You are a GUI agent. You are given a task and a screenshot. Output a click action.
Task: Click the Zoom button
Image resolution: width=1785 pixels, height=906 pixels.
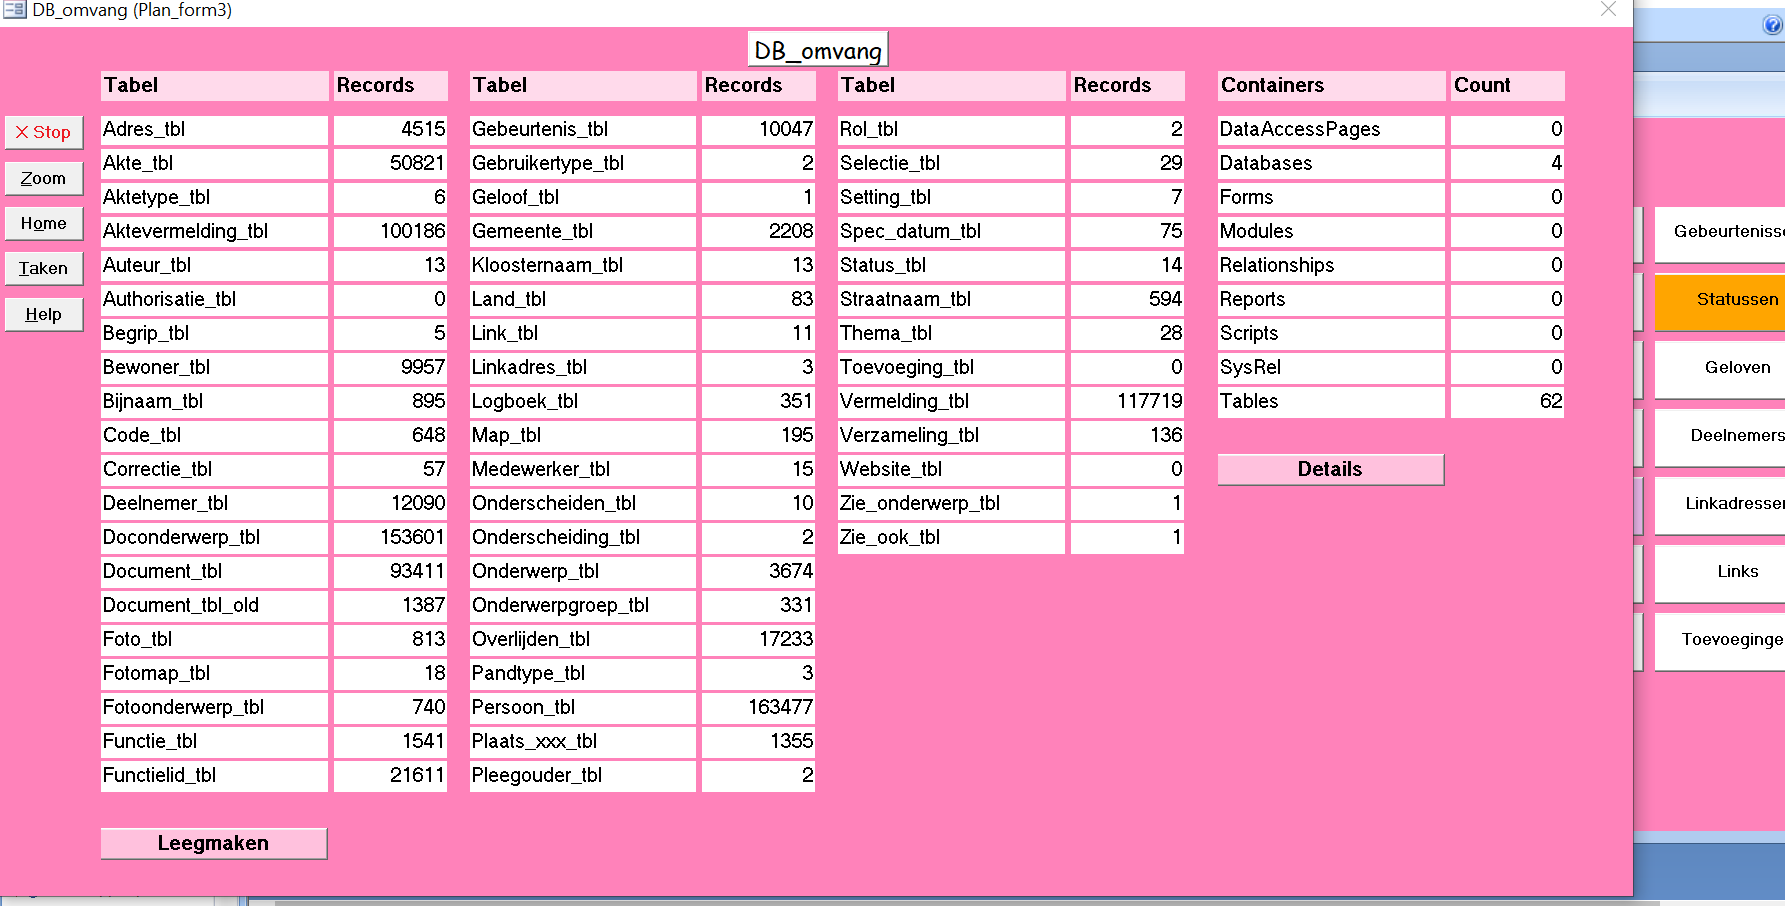44,178
